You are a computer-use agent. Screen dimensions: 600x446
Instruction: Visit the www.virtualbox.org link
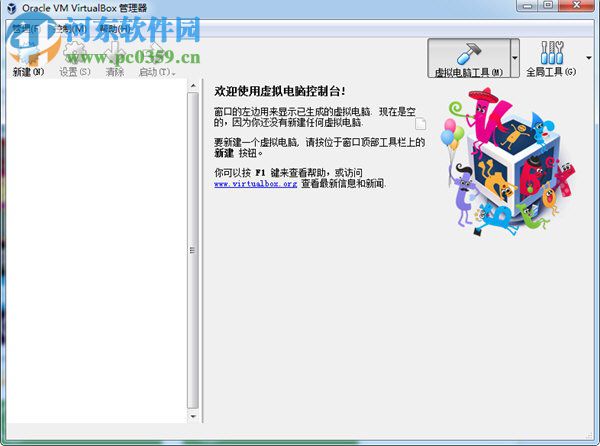click(256, 184)
